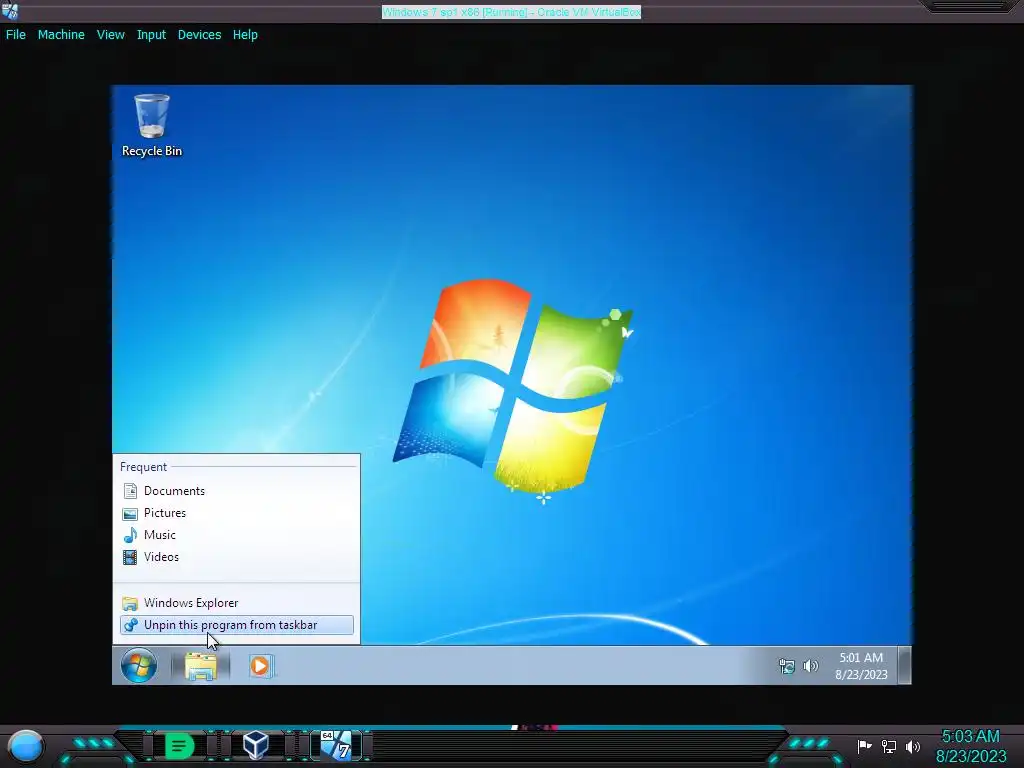Image resolution: width=1024 pixels, height=768 pixels.
Task: Click the host tray volume icon
Action: point(913,746)
